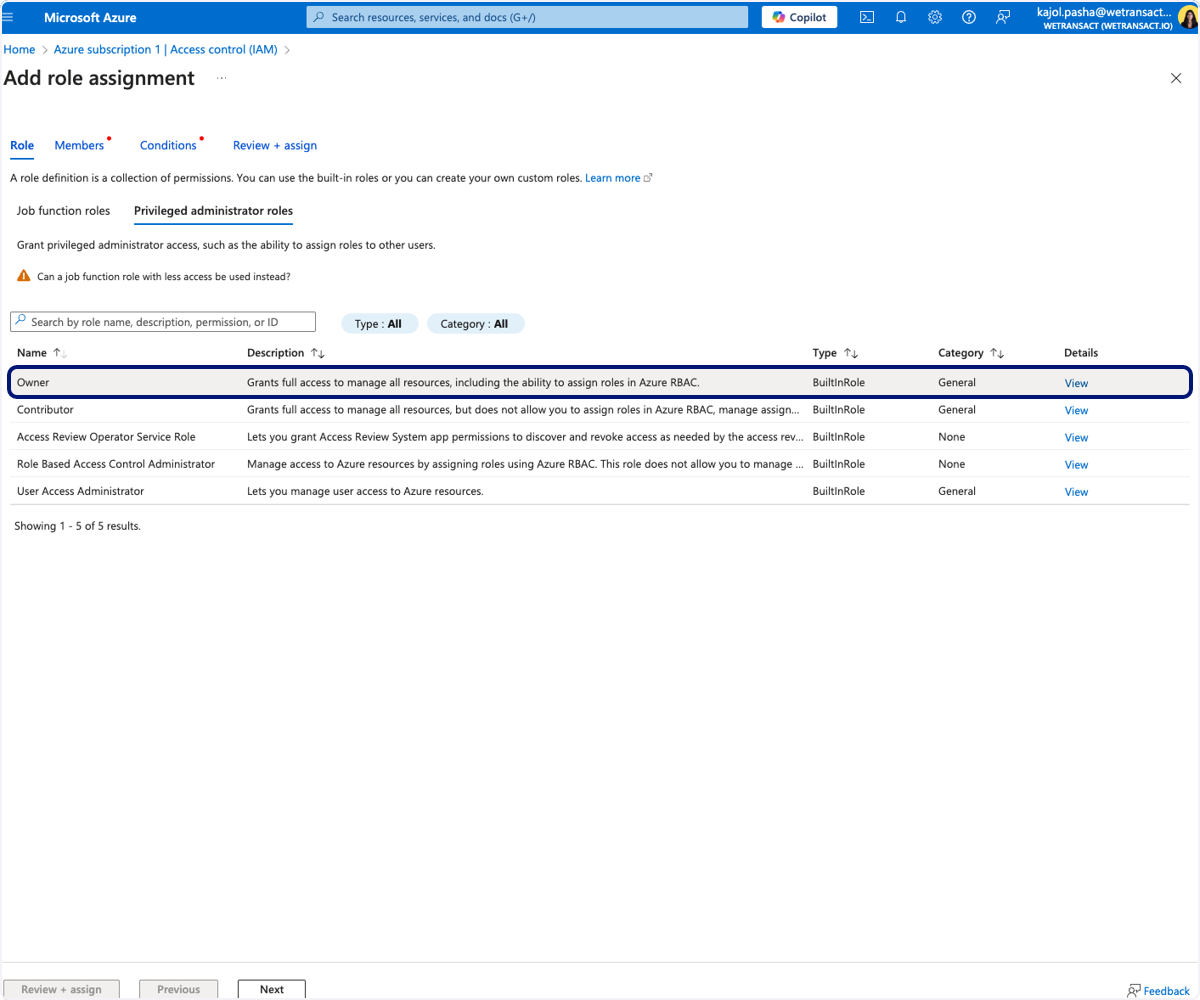
Task: Select Role Based Access Control Administrator
Action: point(601,464)
